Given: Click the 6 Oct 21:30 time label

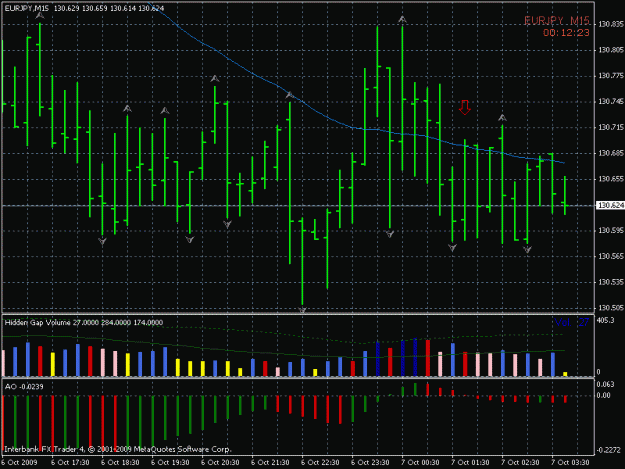Looking at the screenshot, I should (x=270, y=463).
